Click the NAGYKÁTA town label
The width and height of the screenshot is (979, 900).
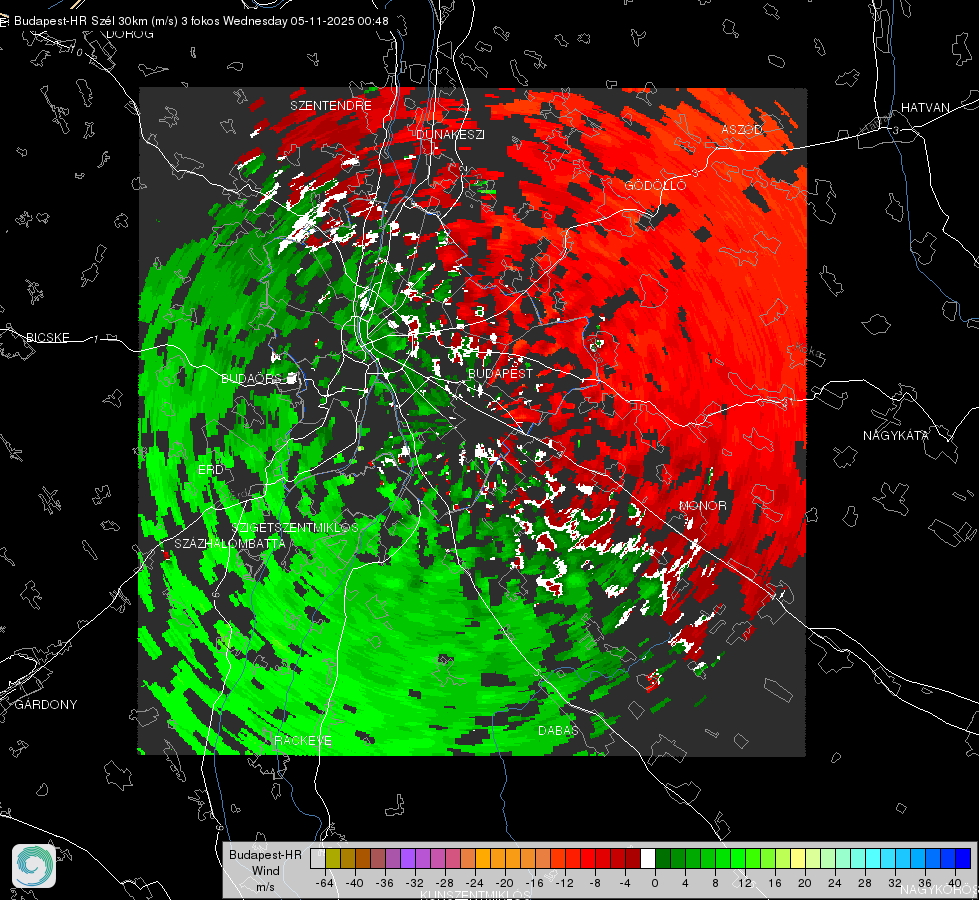click(x=895, y=435)
